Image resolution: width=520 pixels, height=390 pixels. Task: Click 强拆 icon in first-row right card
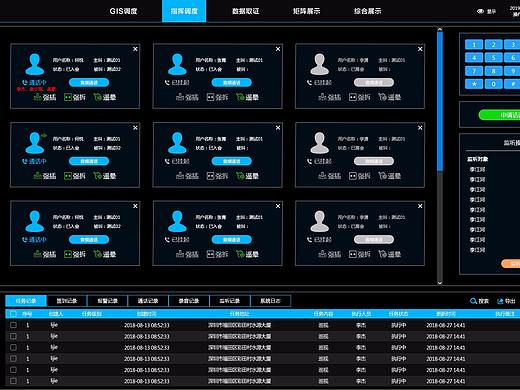[x=353, y=97]
